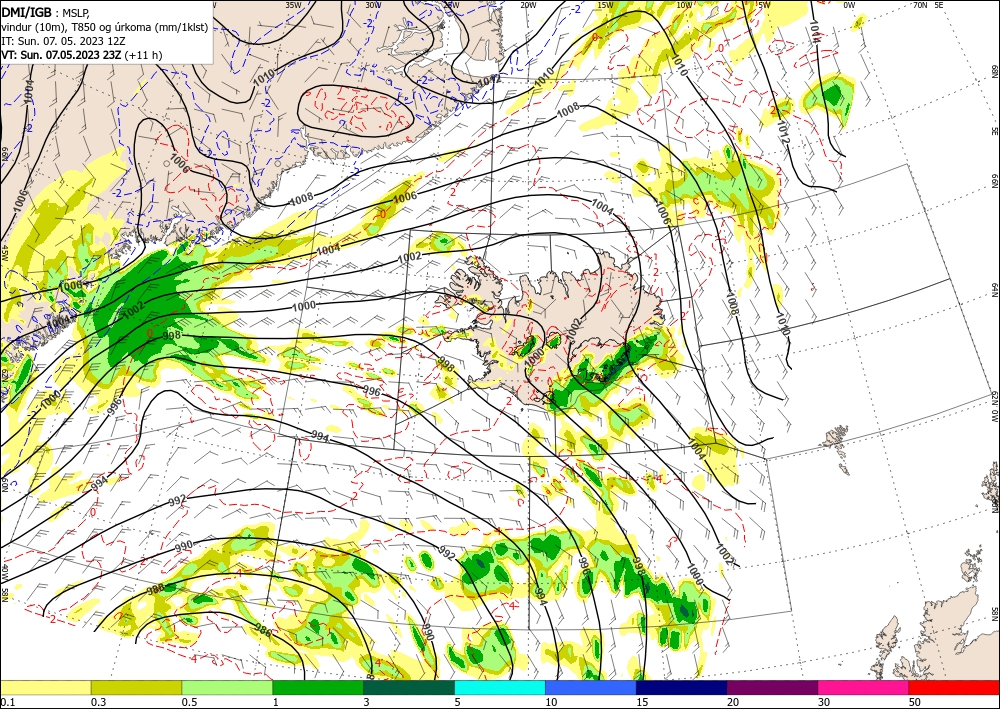Screen dimensions: 1000x709
Task: Click the purple 20 mm legend swatch
Action: (x=772, y=687)
